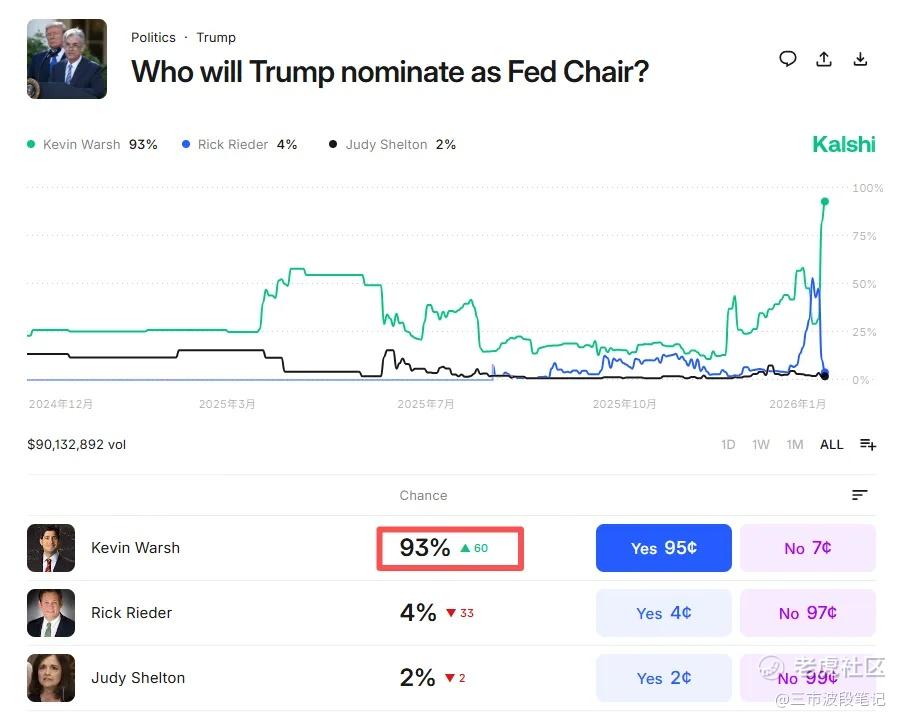Click the download icon
Screen dimensions: 903x720
pos(860,59)
